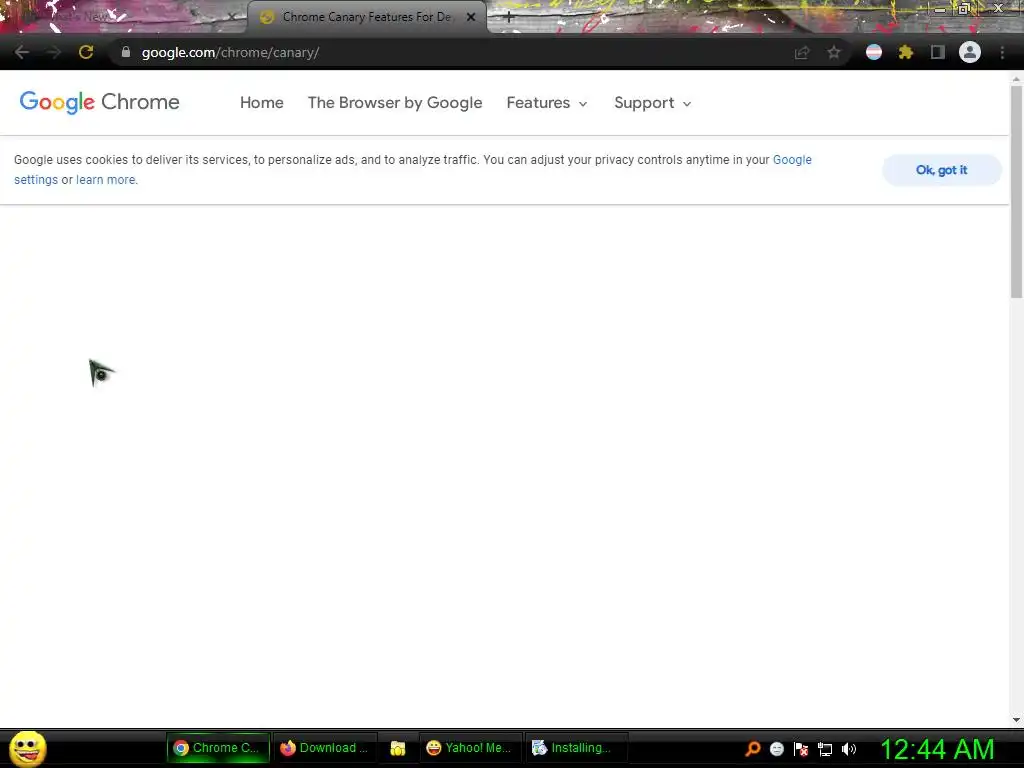This screenshot has height=768, width=1024.
Task: Switch to the Installing... taskbar item
Action: point(576,748)
